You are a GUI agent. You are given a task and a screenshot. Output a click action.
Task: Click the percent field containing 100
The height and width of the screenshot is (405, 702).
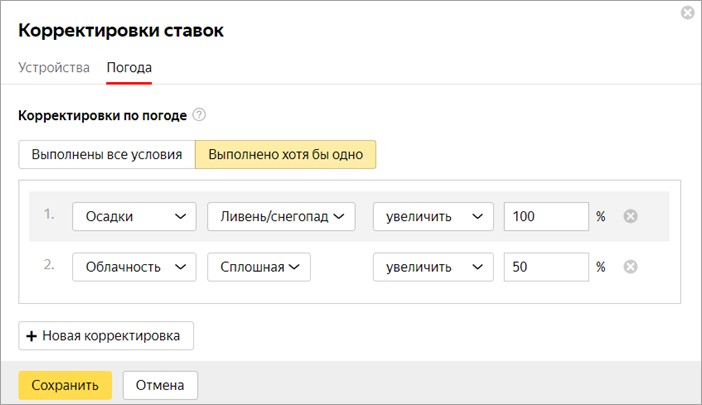(x=545, y=216)
